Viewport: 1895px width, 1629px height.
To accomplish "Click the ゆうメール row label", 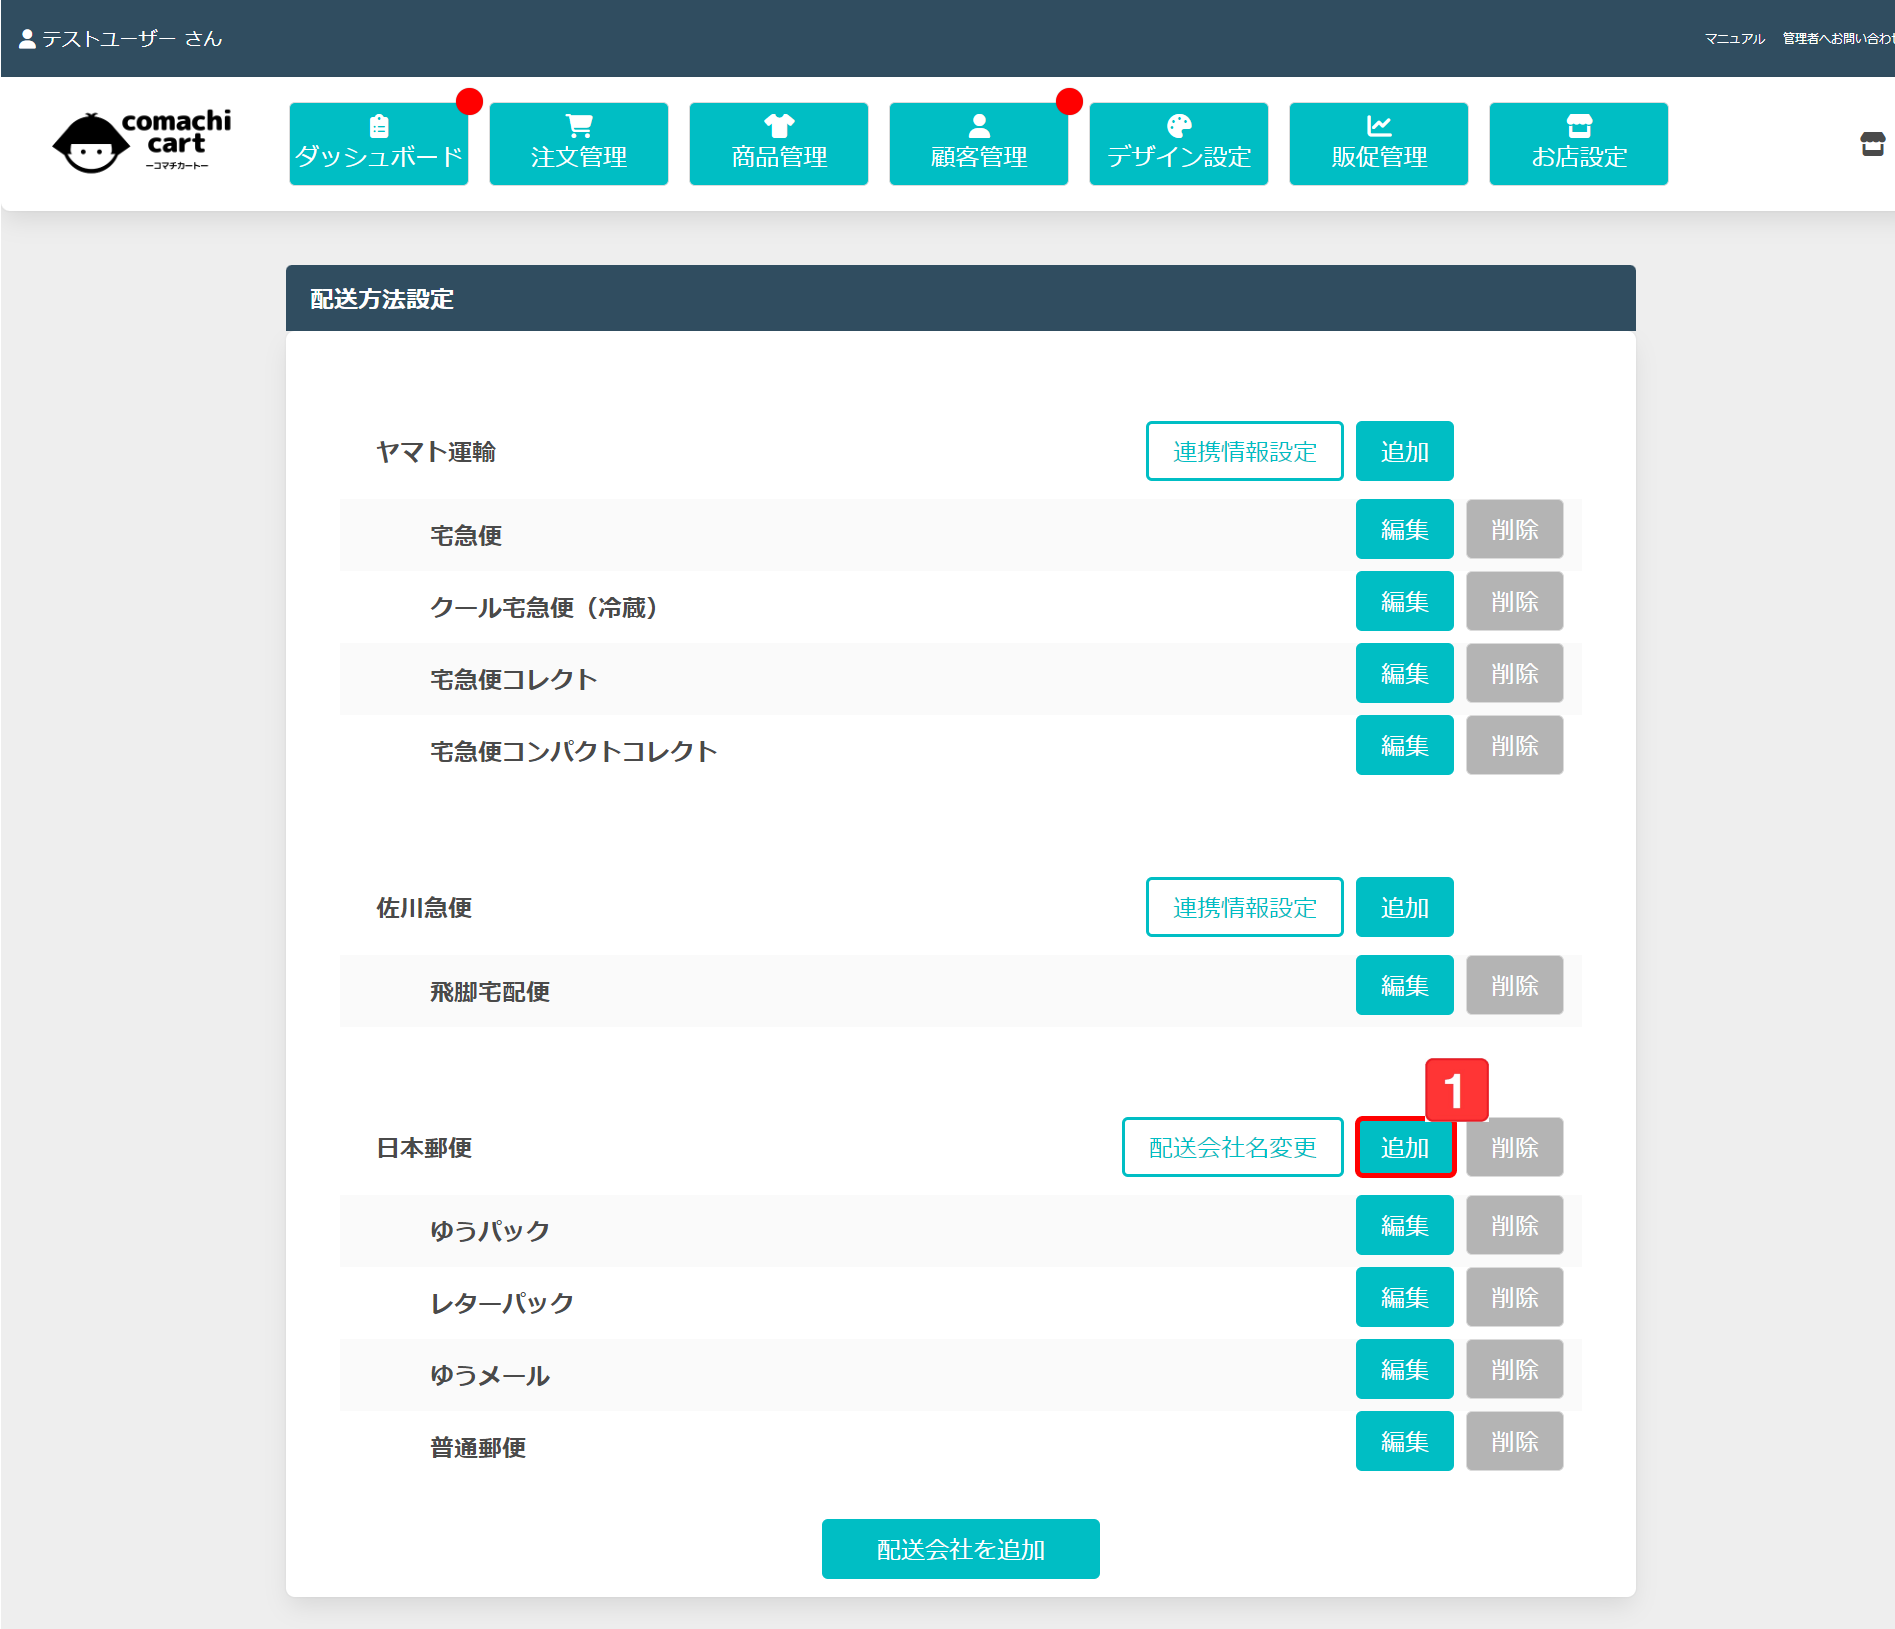I will point(490,1376).
